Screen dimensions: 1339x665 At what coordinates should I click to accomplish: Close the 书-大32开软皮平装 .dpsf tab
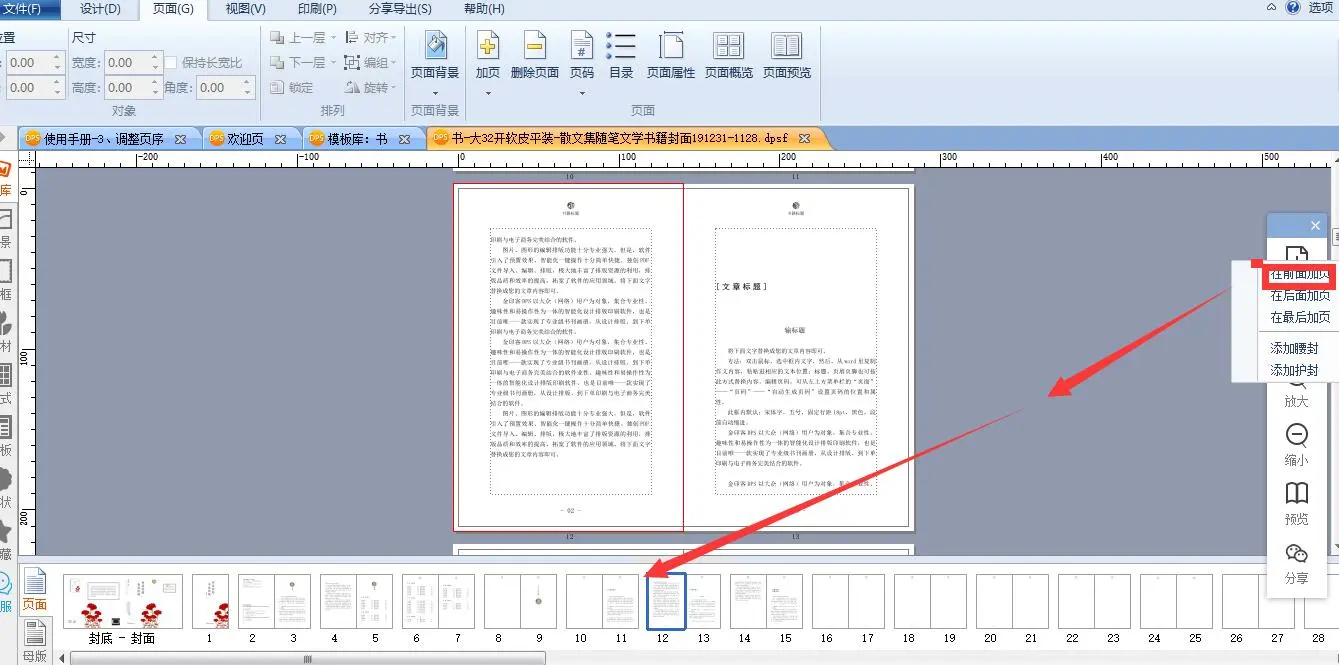coord(804,138)
